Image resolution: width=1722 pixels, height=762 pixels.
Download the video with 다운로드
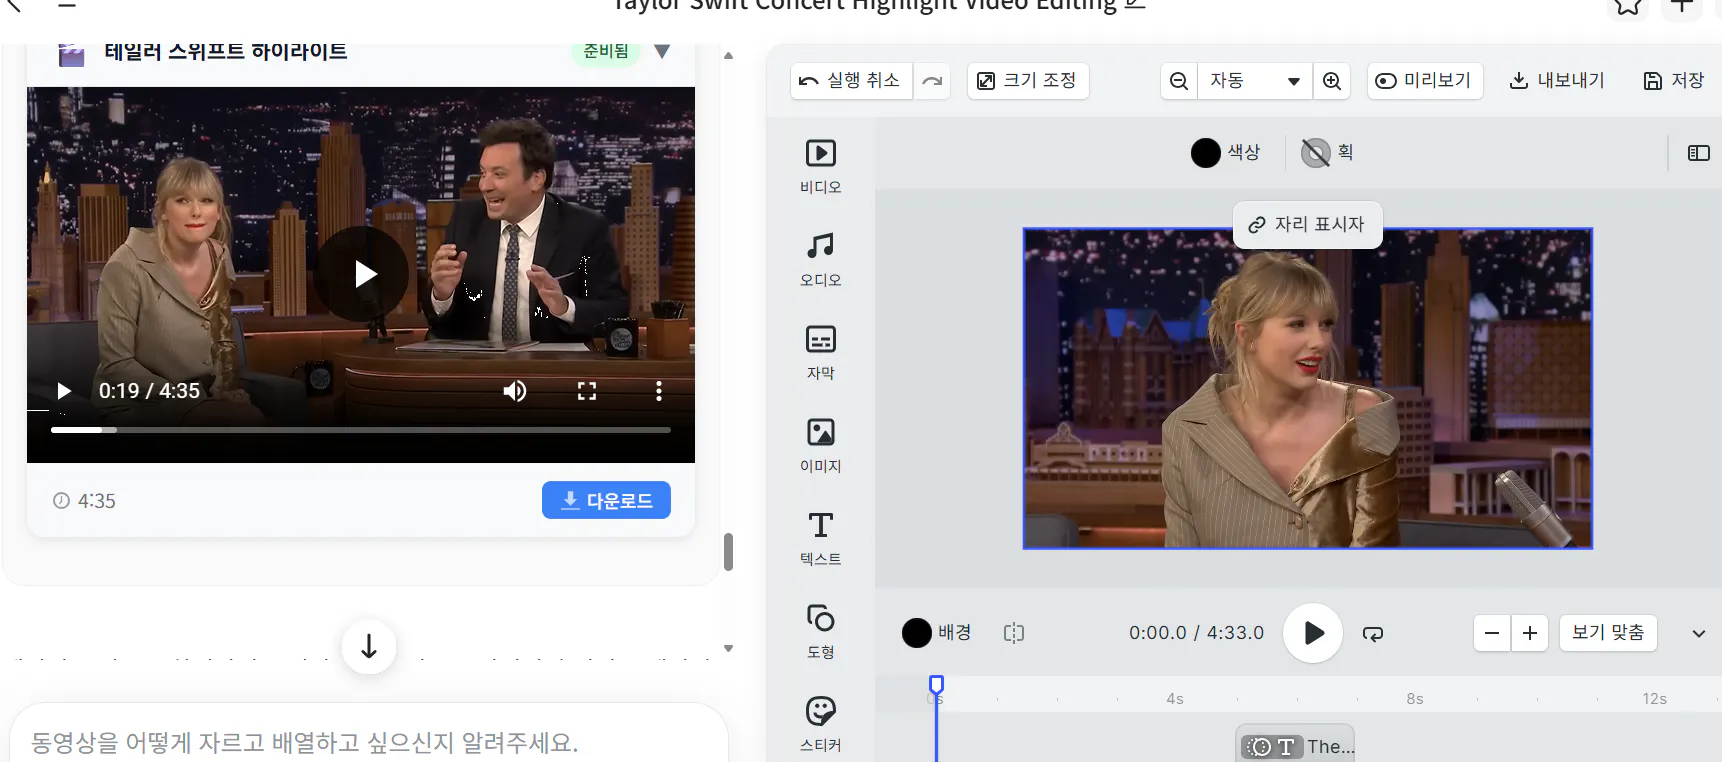coord(606,500)
